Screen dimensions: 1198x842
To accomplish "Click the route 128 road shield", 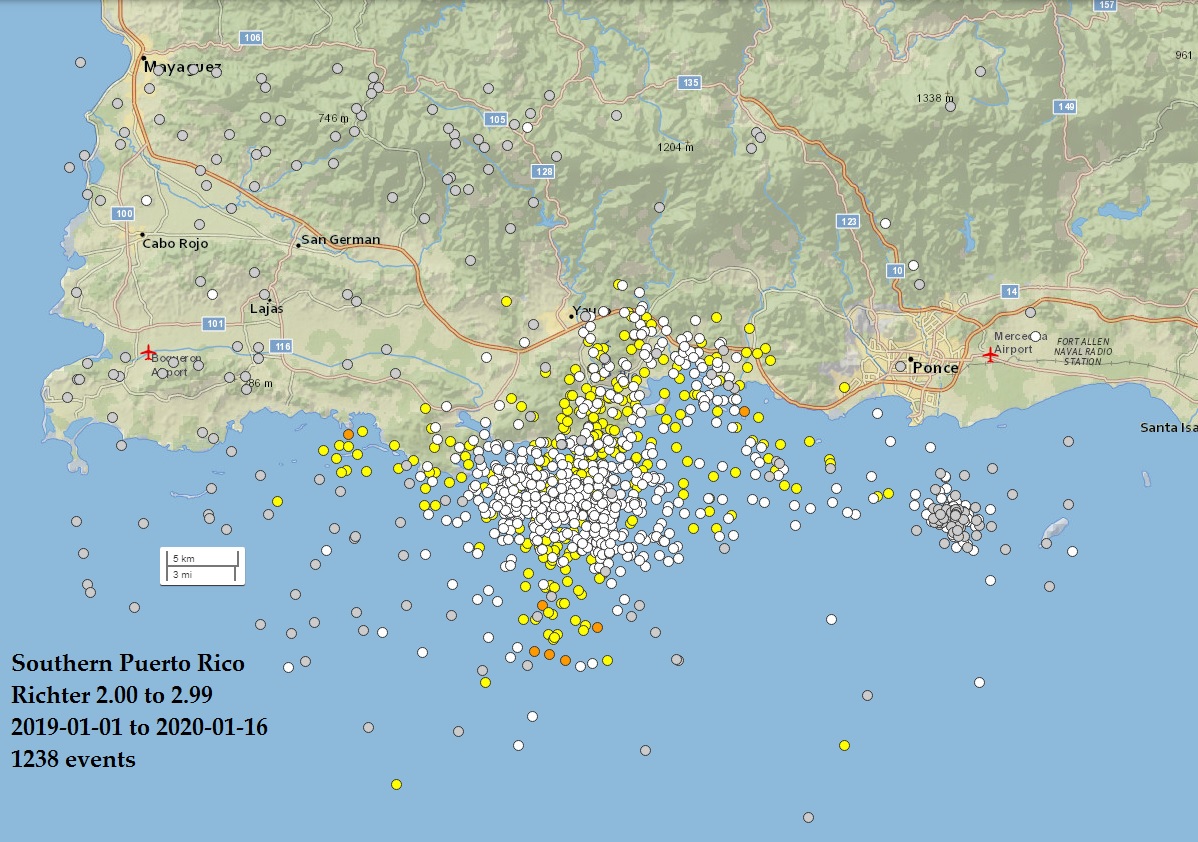I will pyautogui.click(x=543, y=172).
